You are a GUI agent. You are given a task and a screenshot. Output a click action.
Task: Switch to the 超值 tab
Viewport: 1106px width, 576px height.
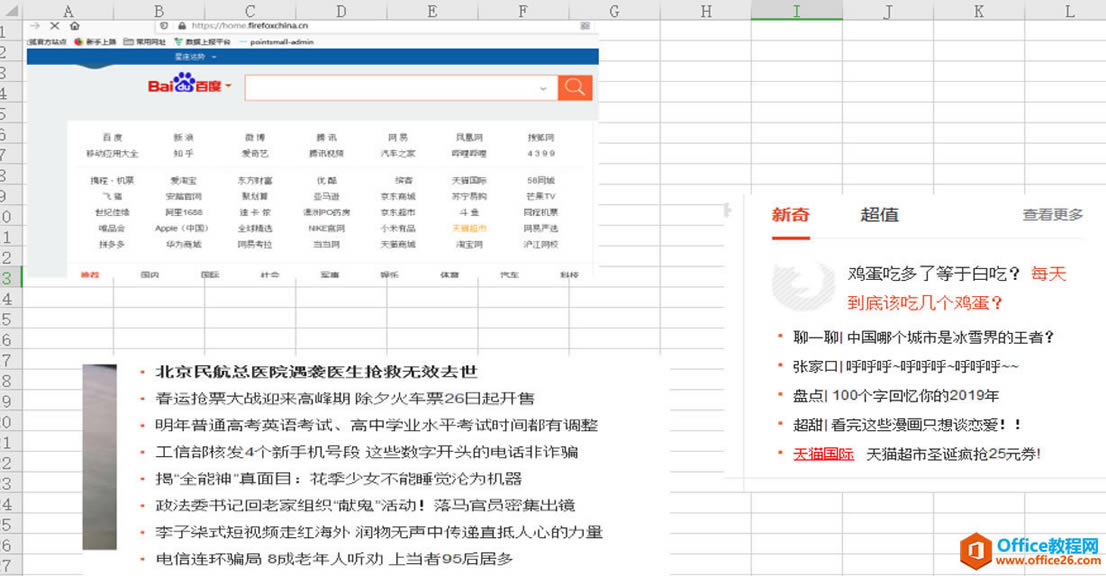pyautogui.click(x=880, y=215)
